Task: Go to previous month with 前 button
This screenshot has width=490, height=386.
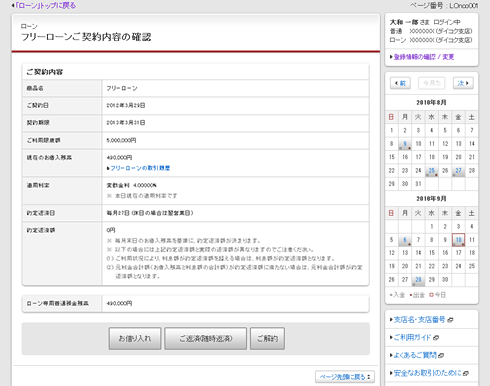Action: (400, 83)
